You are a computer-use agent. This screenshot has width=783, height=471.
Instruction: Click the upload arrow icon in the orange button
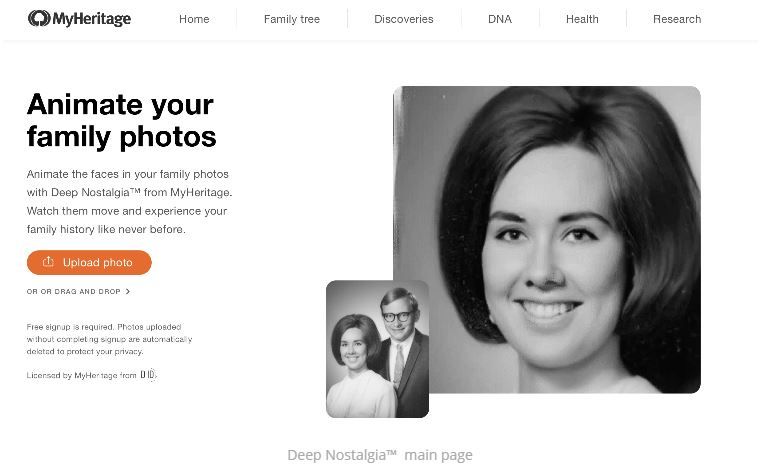[x=48, y=262]
